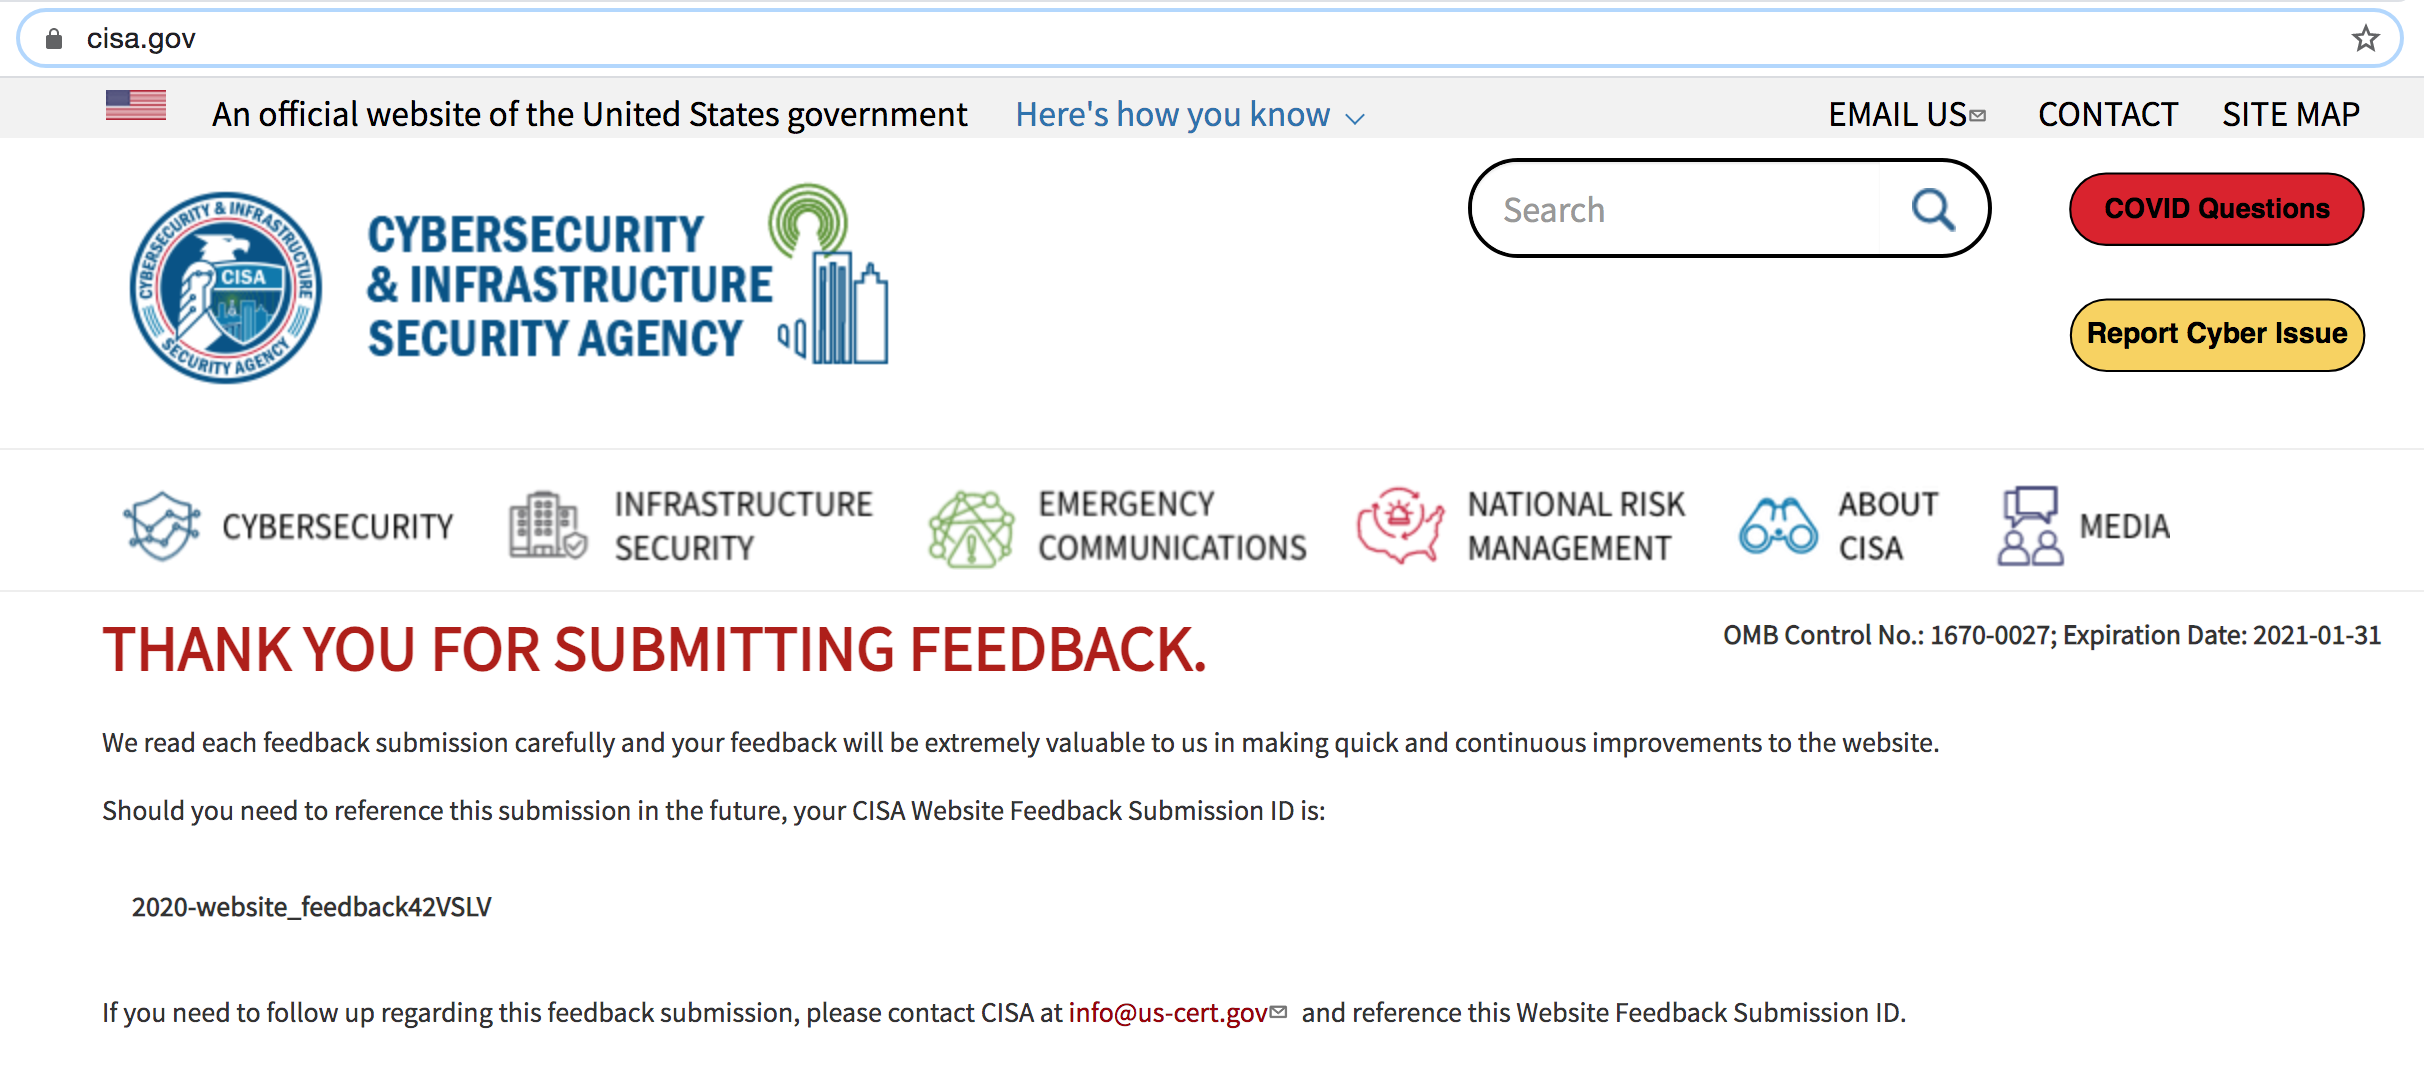Click the CISA round seal logo

(226, 287)
